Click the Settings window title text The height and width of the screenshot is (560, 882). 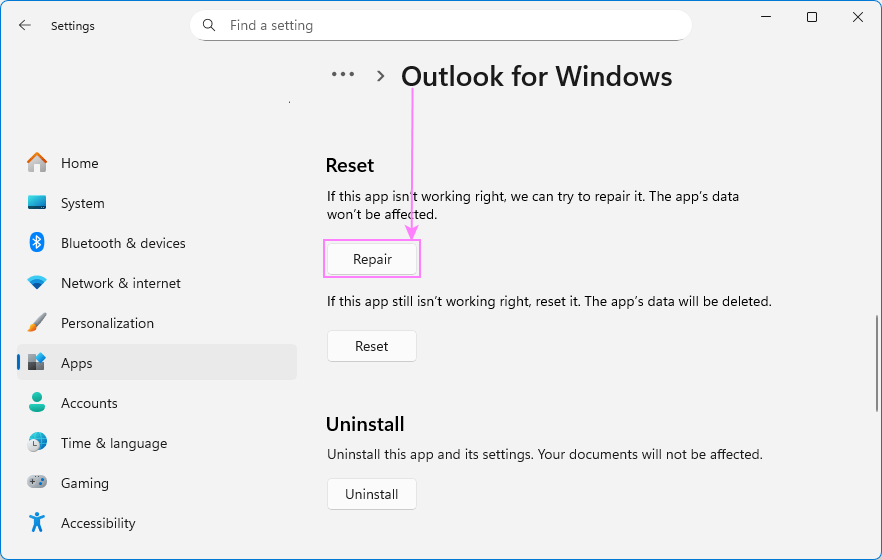coord(73,26)
